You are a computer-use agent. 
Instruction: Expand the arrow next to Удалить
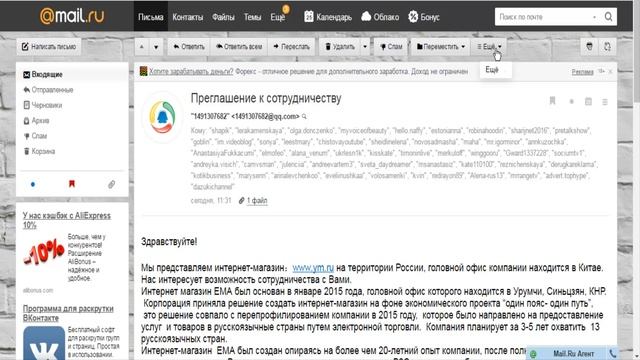[x=365, y=47]
